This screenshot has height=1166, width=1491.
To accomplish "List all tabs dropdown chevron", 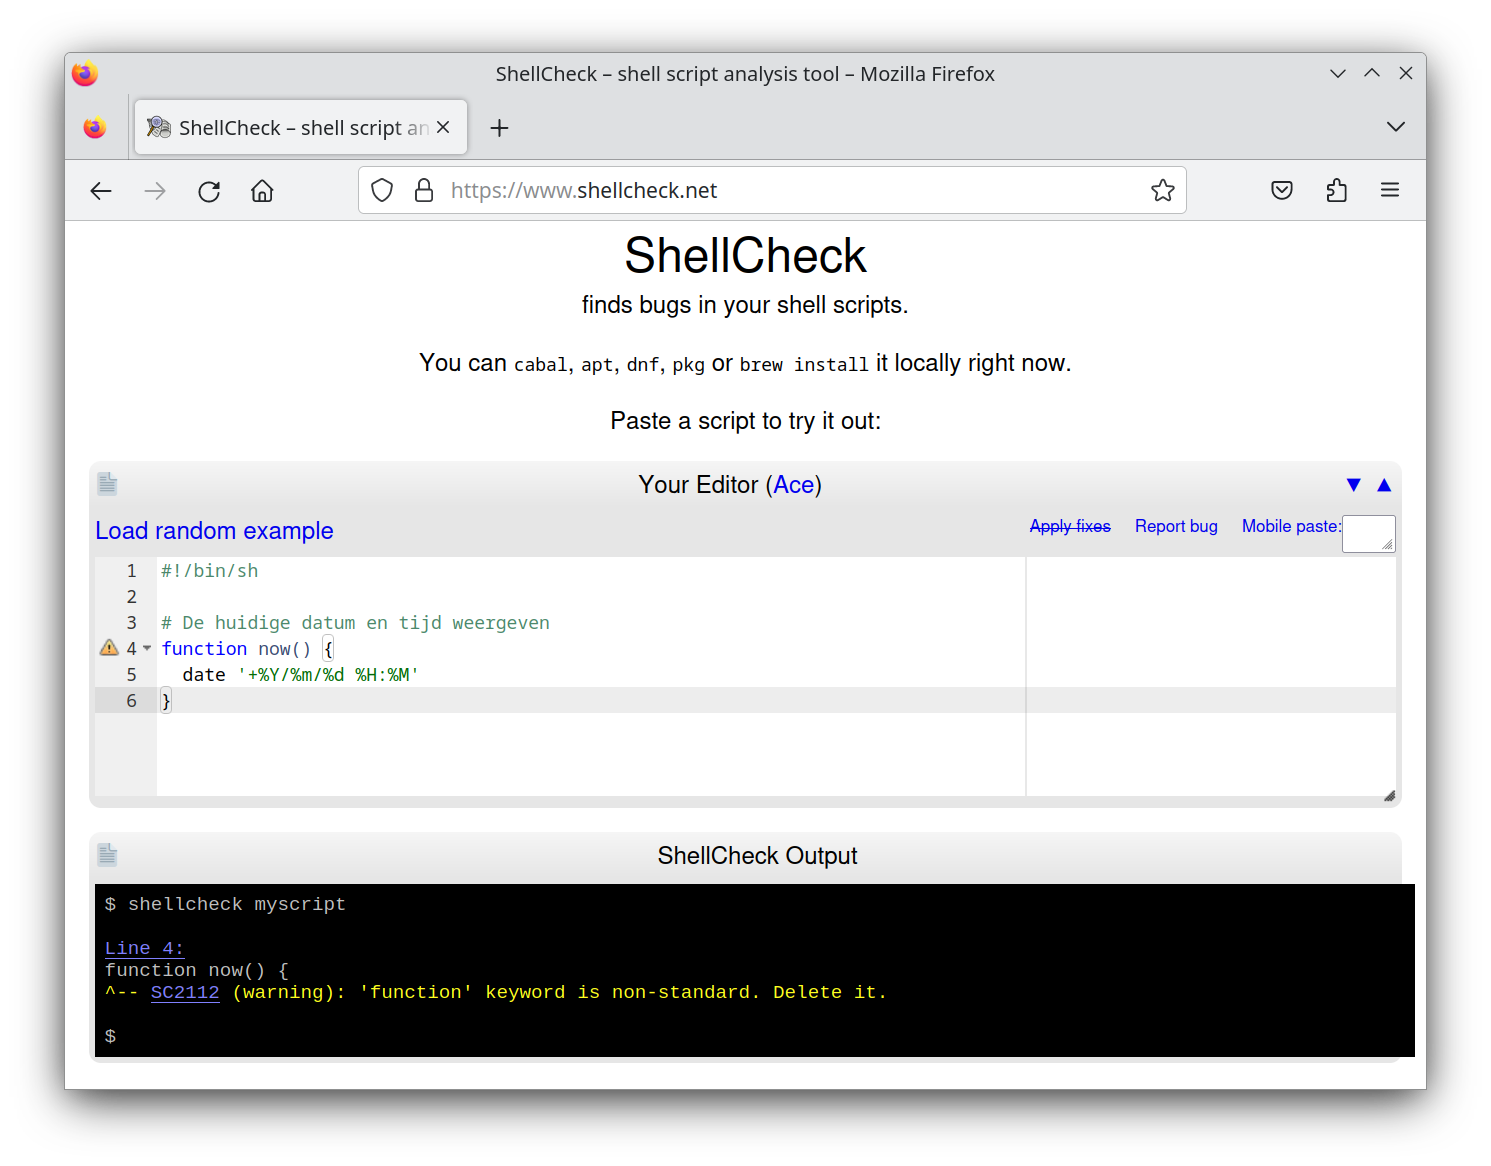I will point(1396,127).
